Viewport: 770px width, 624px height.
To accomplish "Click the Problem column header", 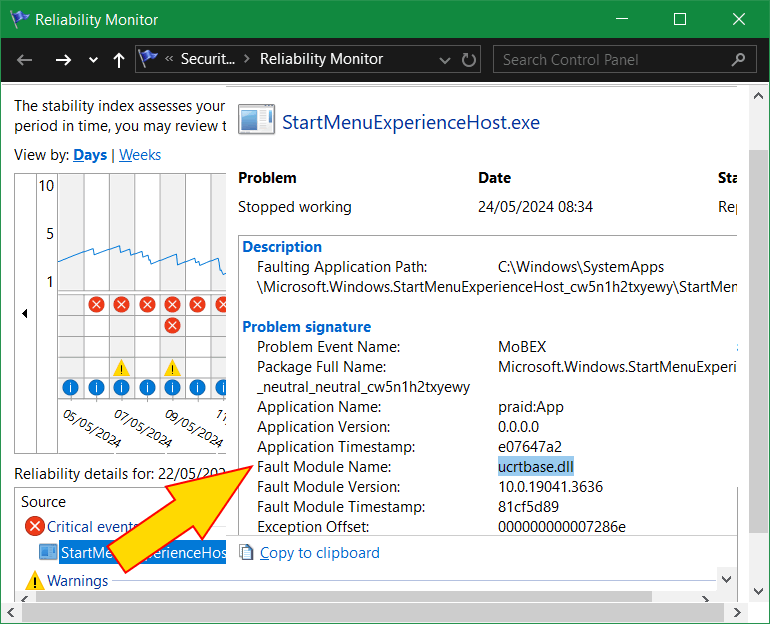I will click(267, 178).
